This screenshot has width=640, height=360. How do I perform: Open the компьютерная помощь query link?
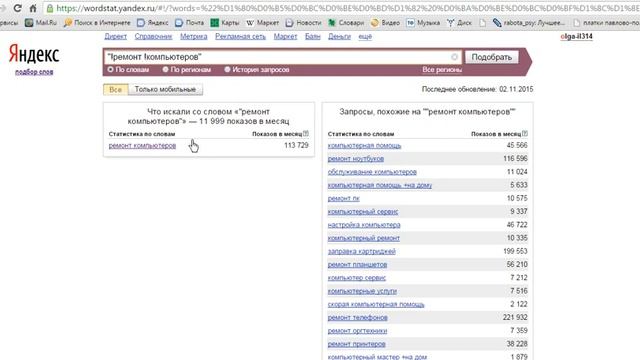pyautogui.click(x=364, y=145)
